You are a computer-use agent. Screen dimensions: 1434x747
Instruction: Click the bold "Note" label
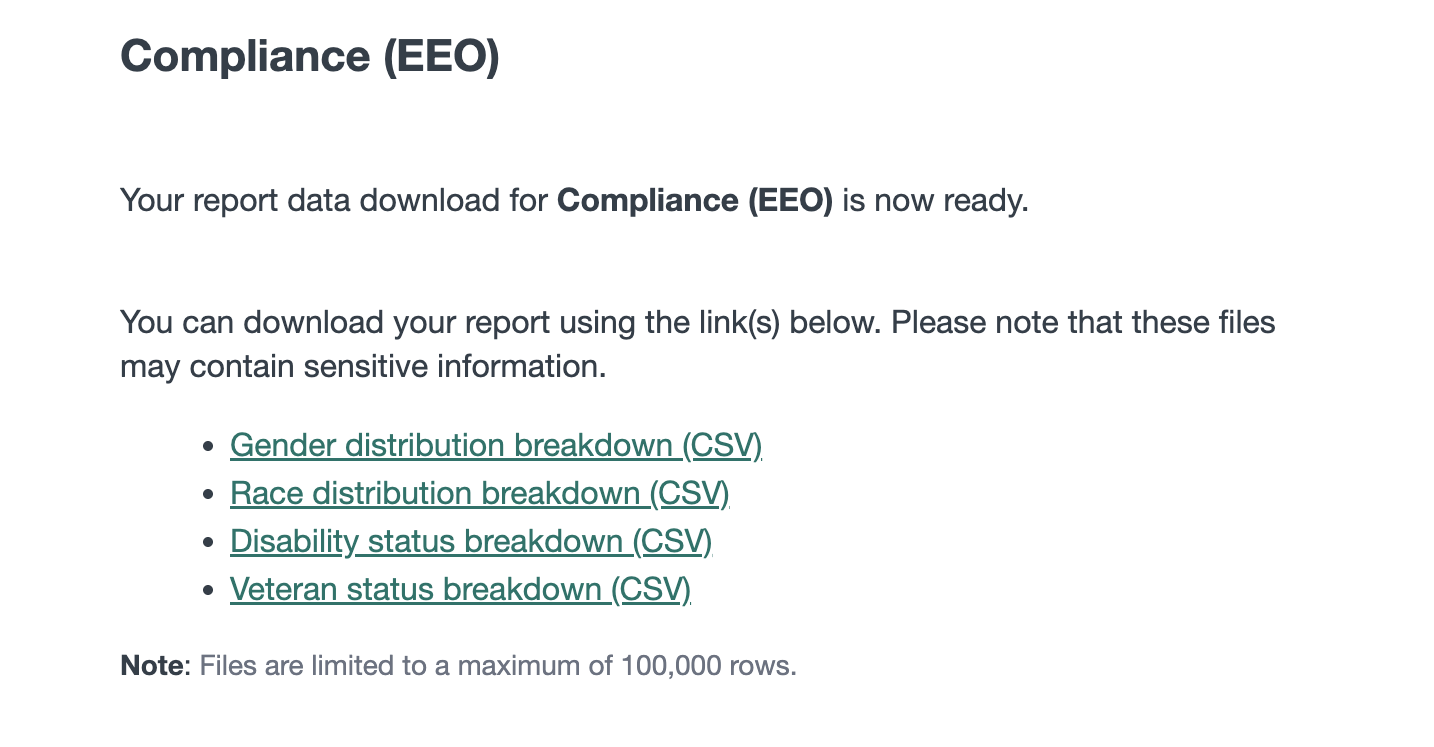154,666
